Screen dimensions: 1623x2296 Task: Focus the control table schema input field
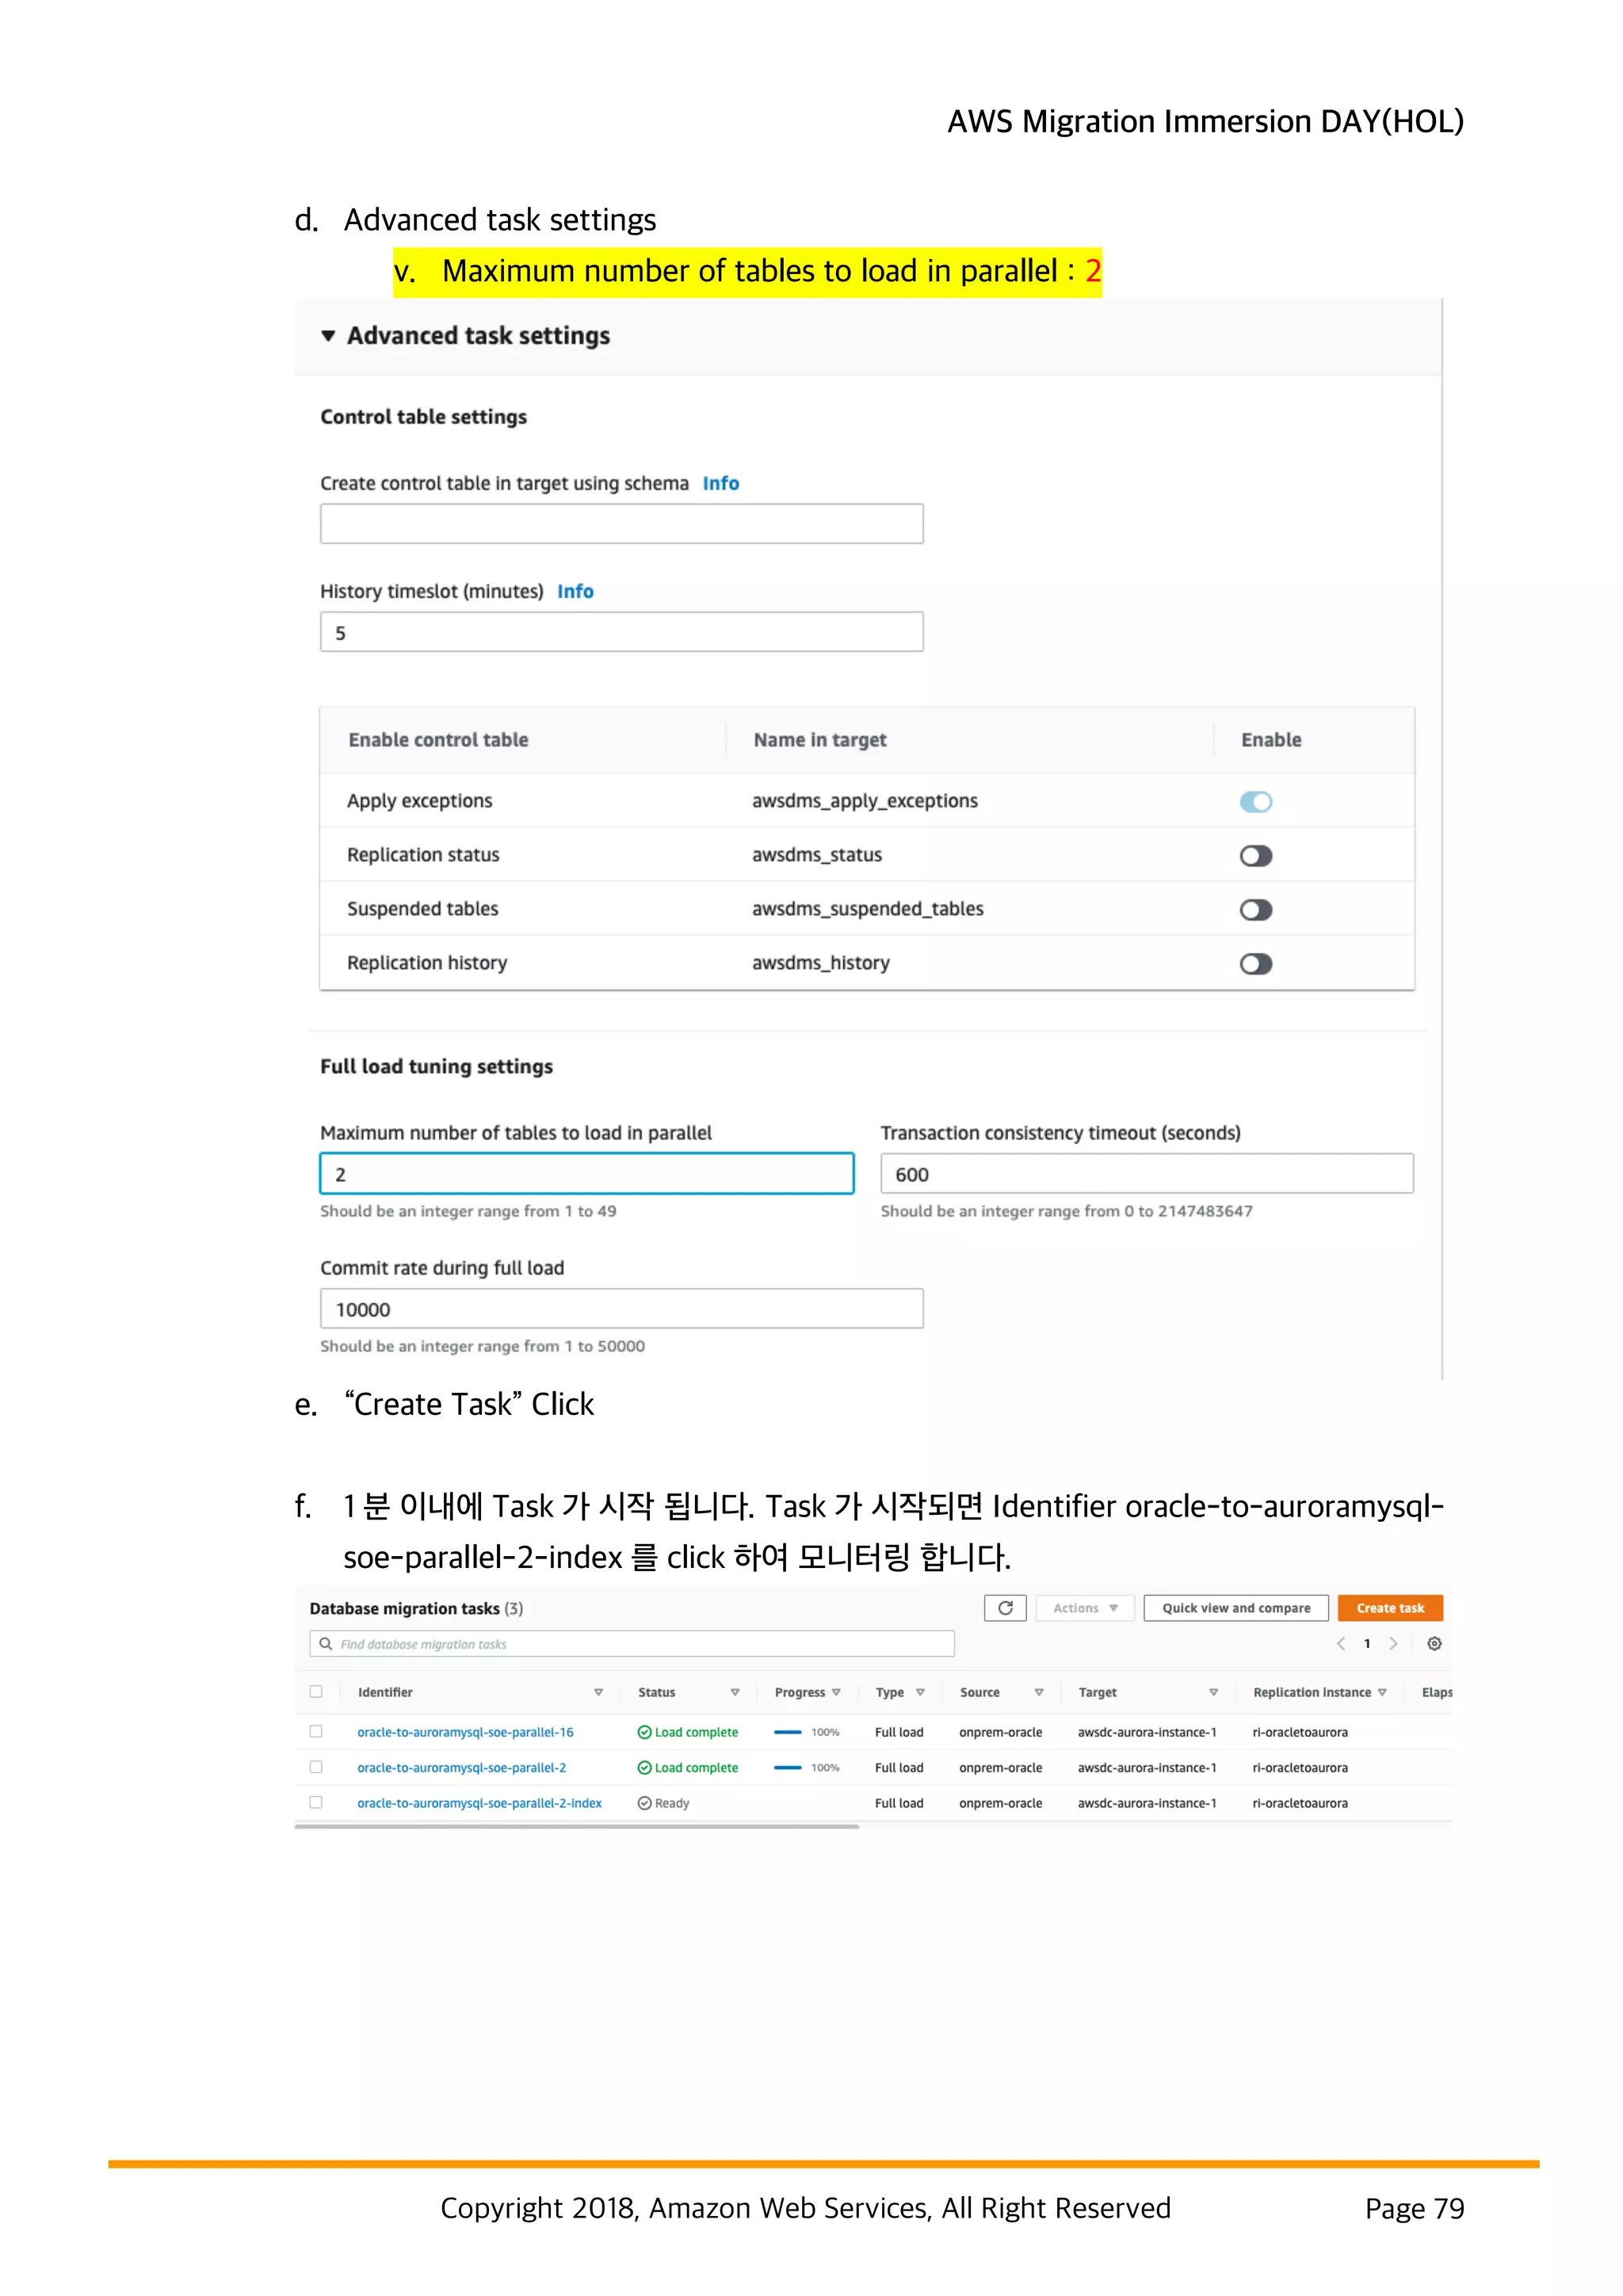(x=621, y=524)
